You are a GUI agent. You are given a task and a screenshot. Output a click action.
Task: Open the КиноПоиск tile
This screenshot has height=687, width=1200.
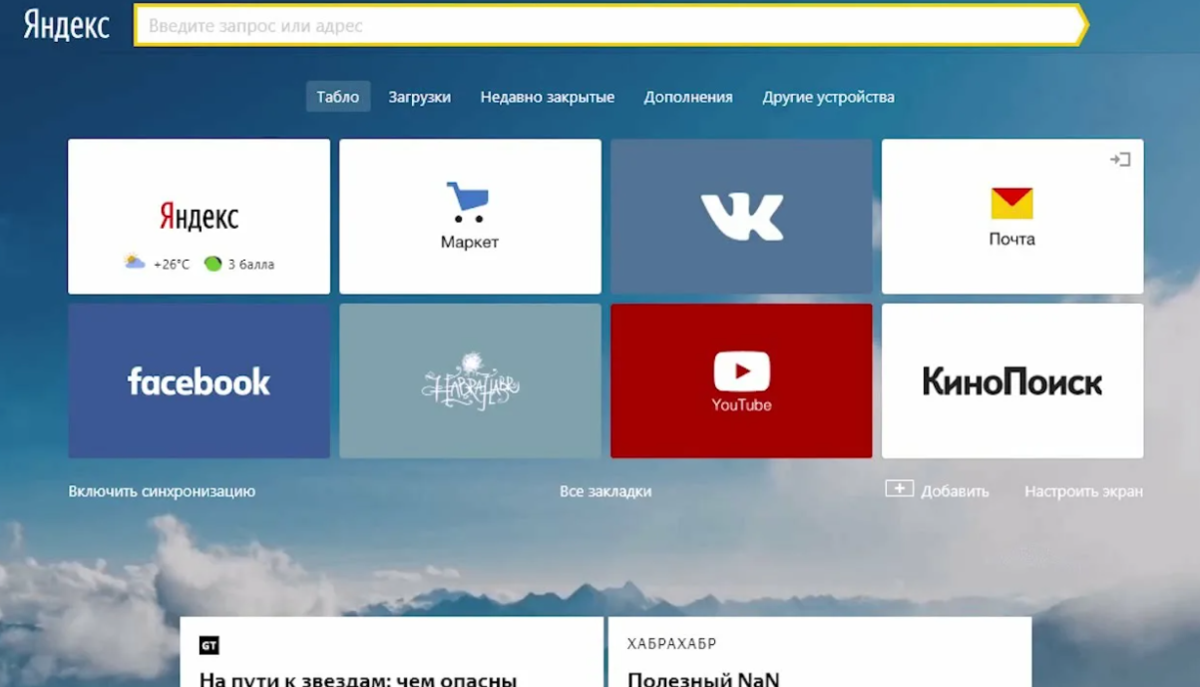(1012, 381)
